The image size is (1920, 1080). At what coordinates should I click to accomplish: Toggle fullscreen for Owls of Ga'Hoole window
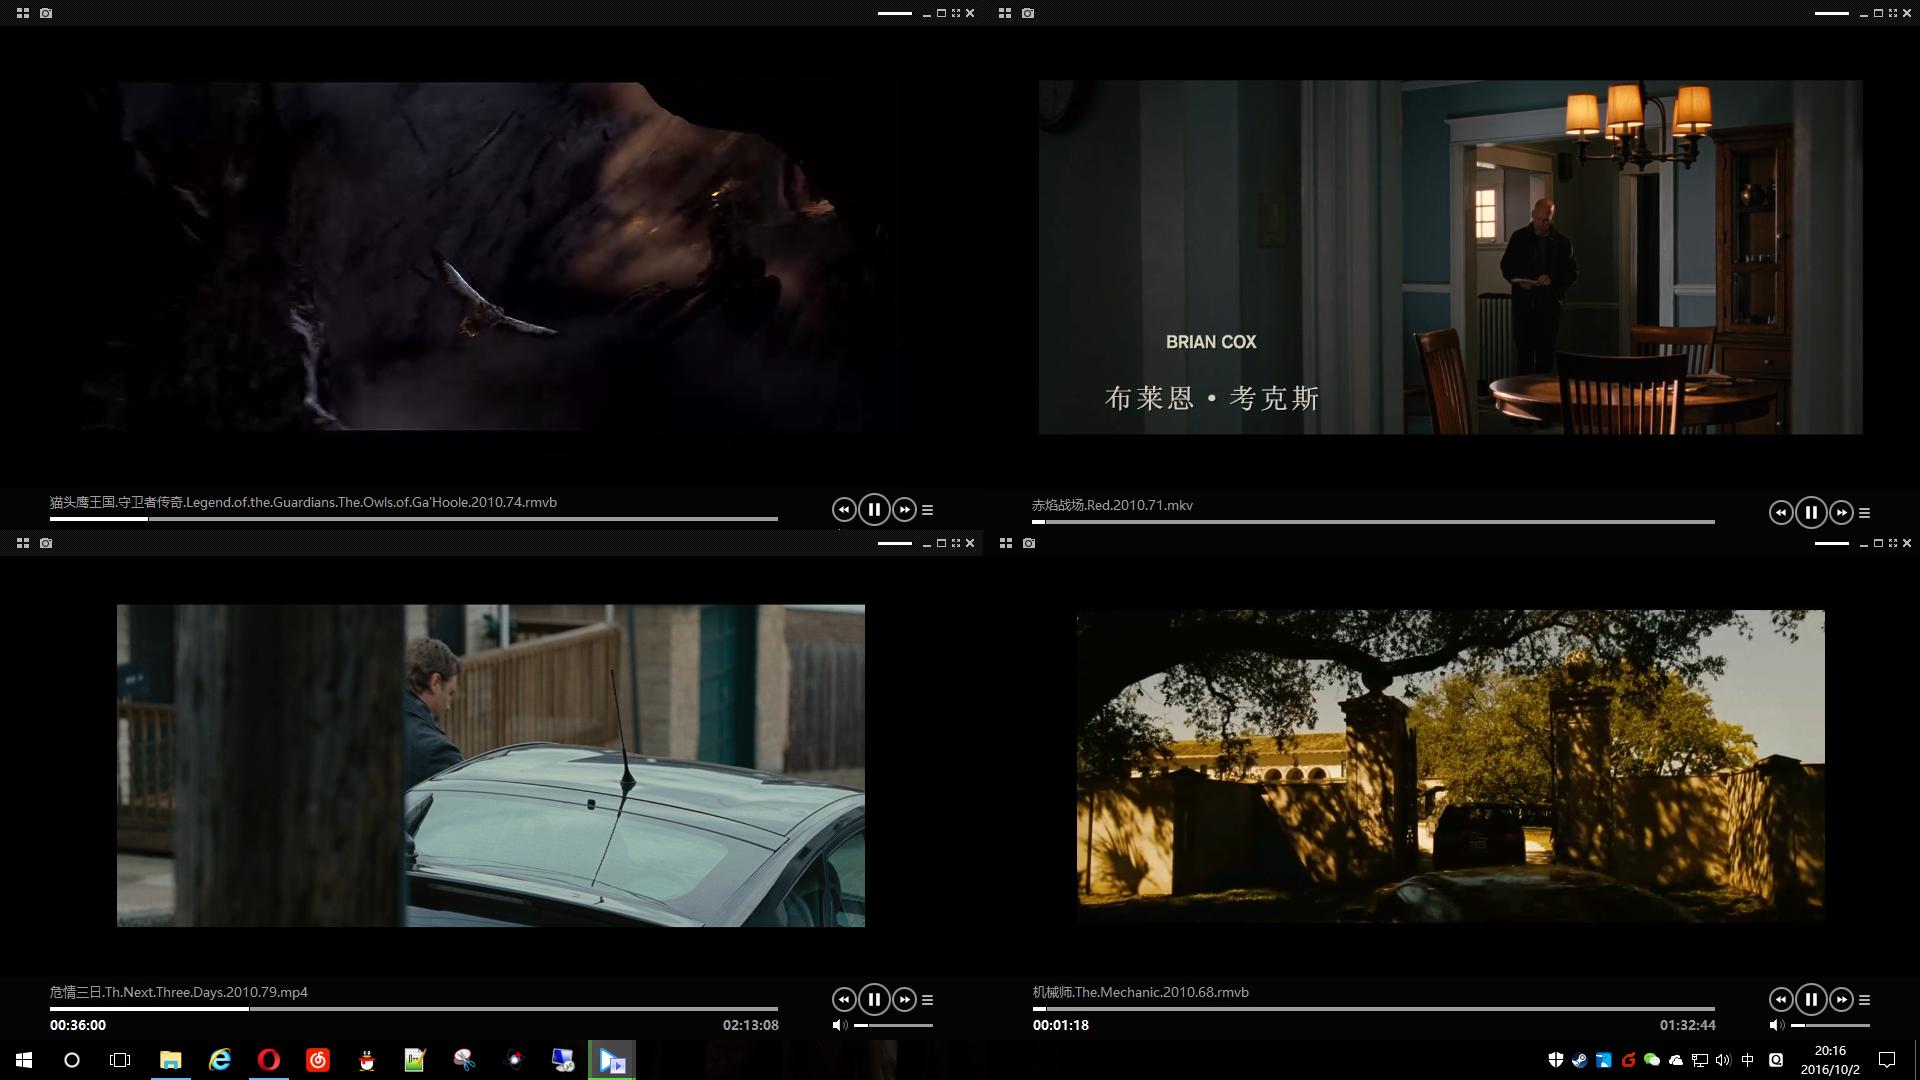tap(956, 13)
